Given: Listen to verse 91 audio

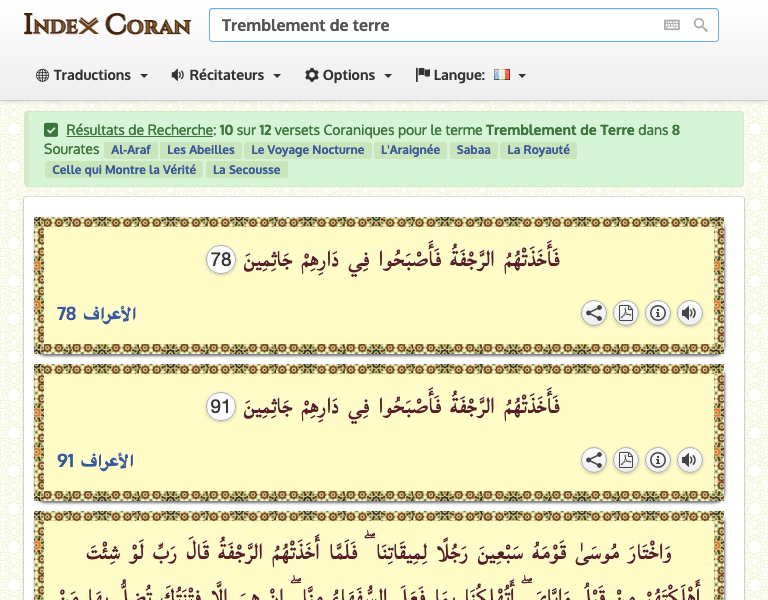Looking at the screenshot, I should click(x=689, y=460).
